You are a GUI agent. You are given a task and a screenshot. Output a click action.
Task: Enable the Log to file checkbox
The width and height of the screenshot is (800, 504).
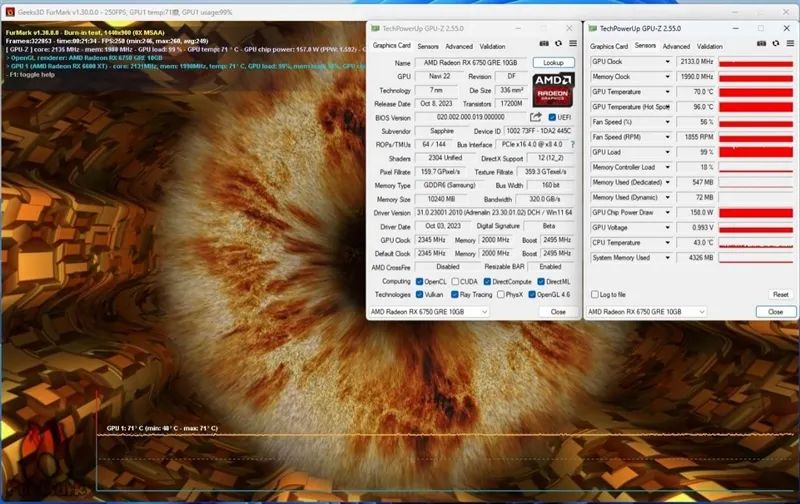[x=594, y=294]
